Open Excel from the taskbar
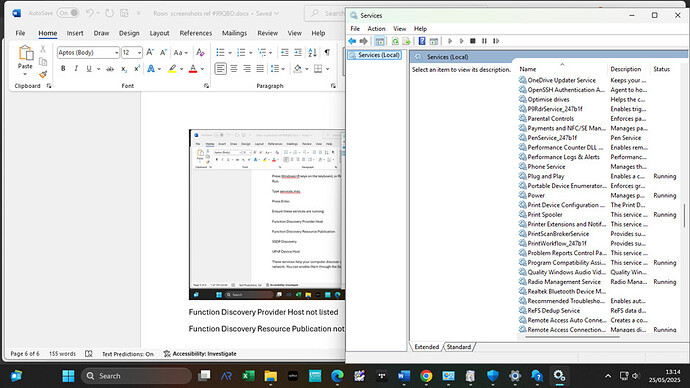690x388 pixels. (x=248, y=376)
